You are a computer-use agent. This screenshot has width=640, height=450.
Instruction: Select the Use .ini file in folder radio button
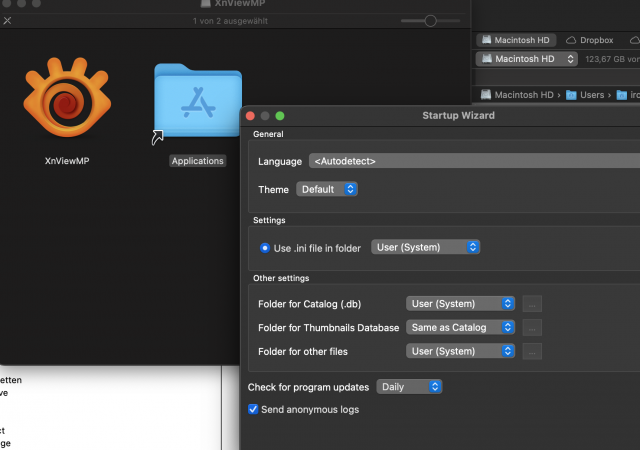coord(265,248)
